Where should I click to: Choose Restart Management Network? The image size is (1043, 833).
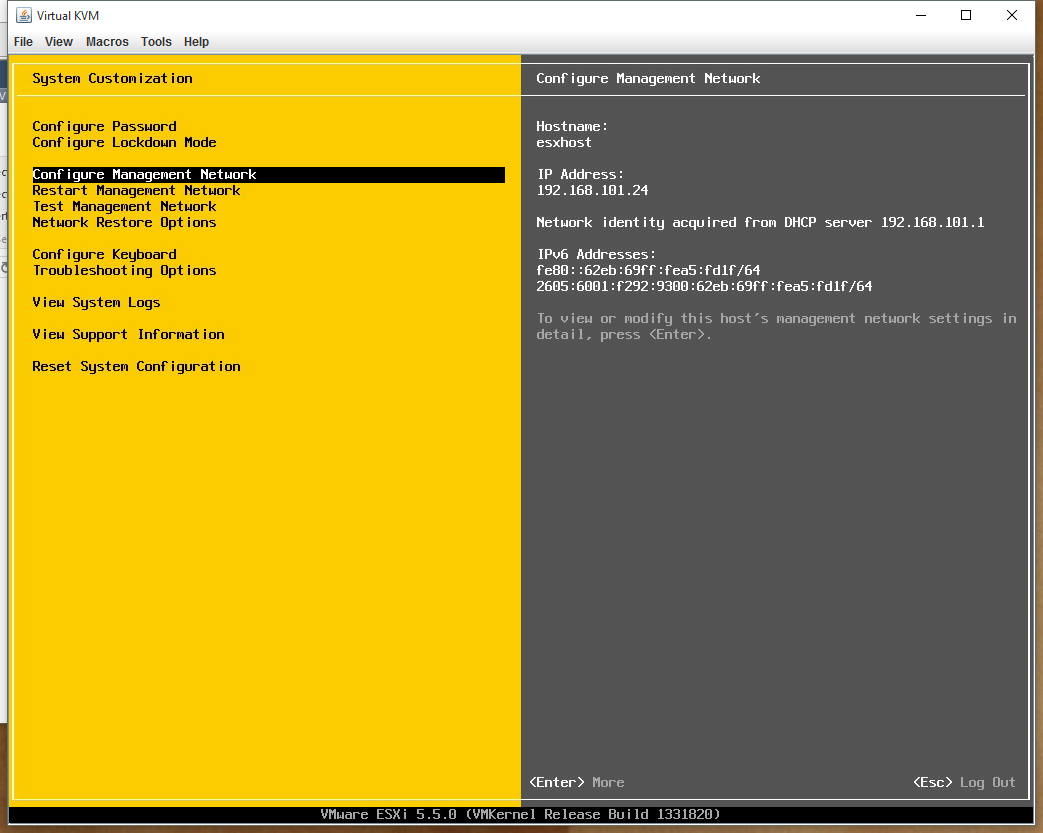(136, 191)
